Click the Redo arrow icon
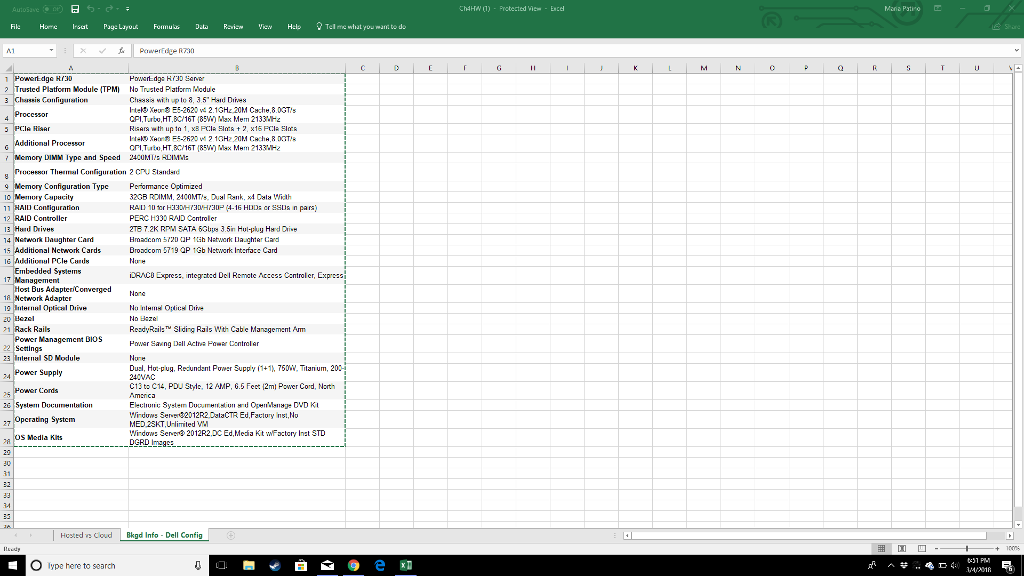Screen dimensions: 1024x576 (x=109, y=9)
